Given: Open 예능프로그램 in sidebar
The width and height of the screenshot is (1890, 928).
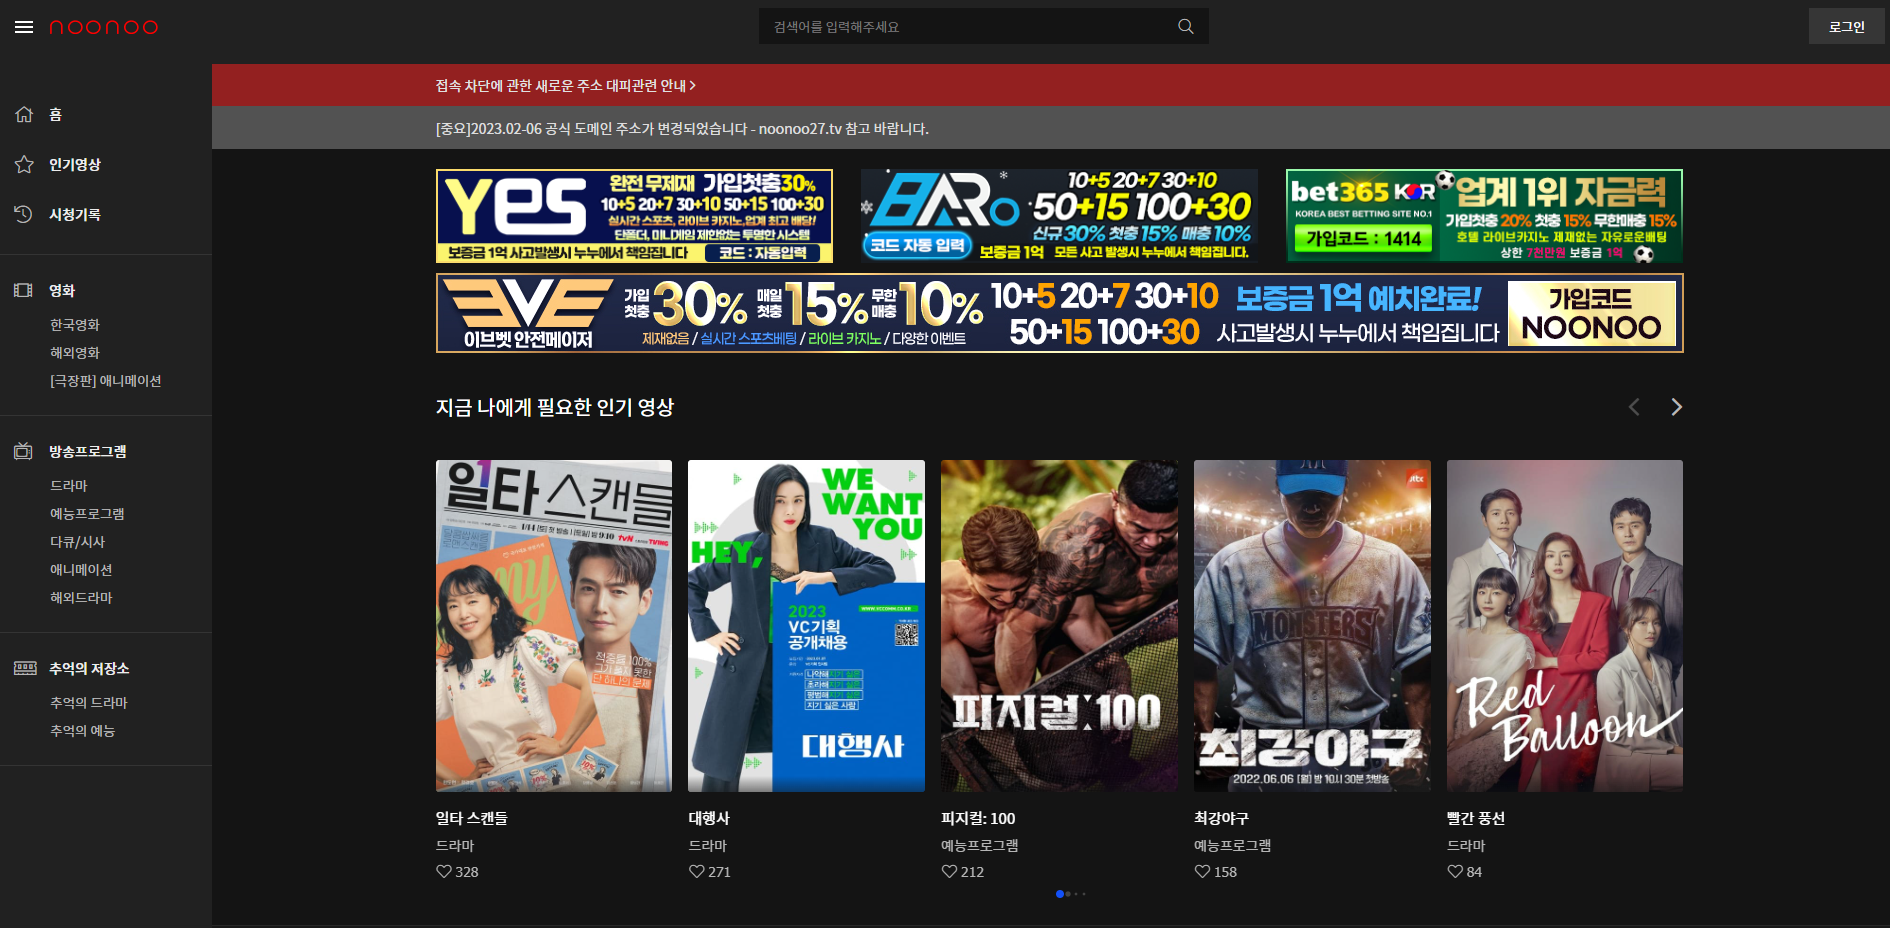Looking at the screenshot, I should click(x=87, y=513).
